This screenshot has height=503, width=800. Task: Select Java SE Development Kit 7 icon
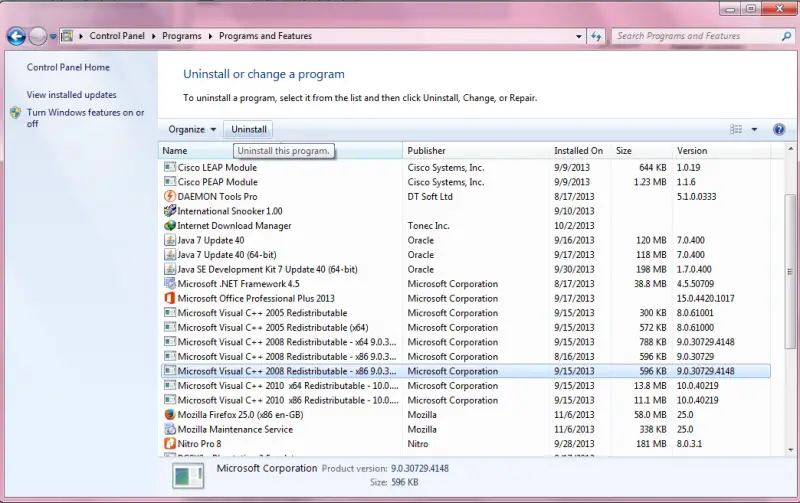(x=169, y=269)
